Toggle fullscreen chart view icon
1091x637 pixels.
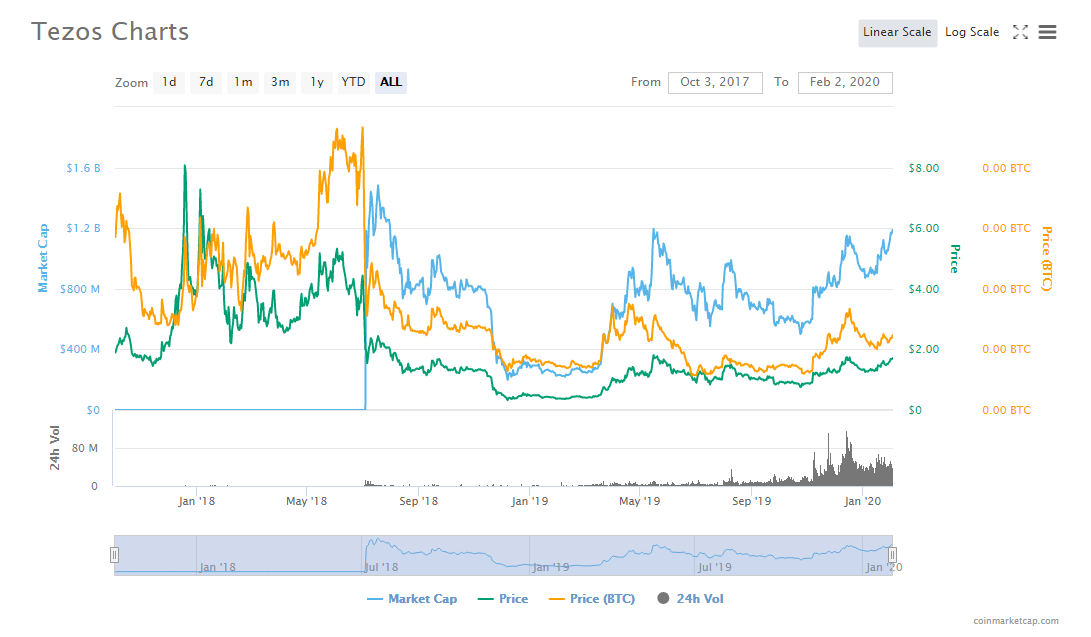[1020, 32]
